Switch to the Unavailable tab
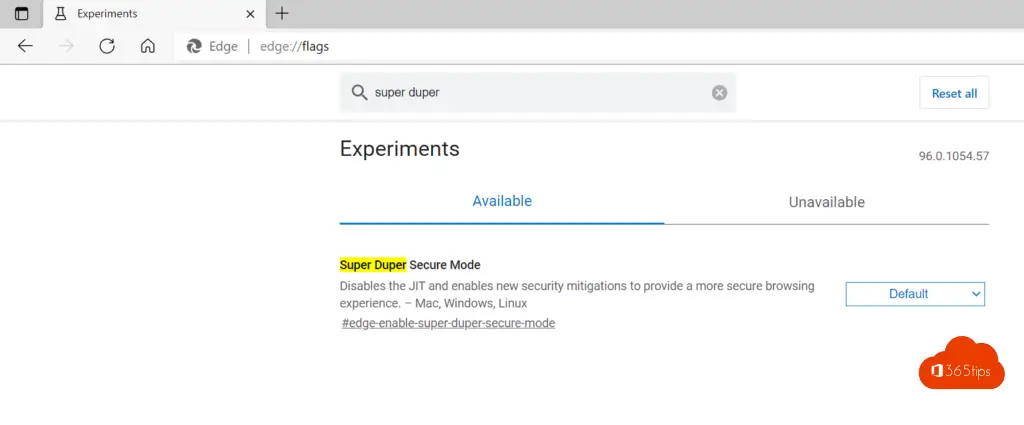This screenshot has height=425, width=1024. pyautogui.click(x=826, y=202)
